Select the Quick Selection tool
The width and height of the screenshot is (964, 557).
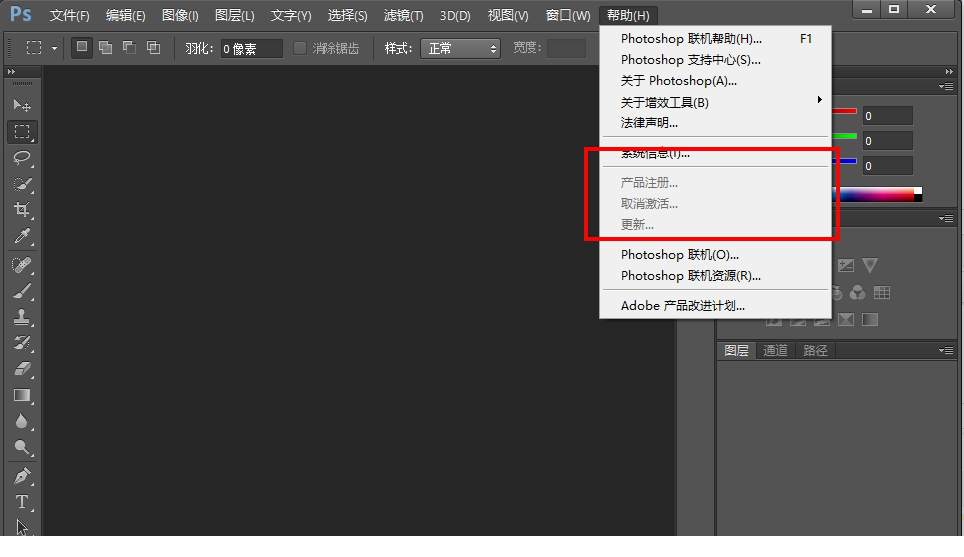tap(22, 184)
